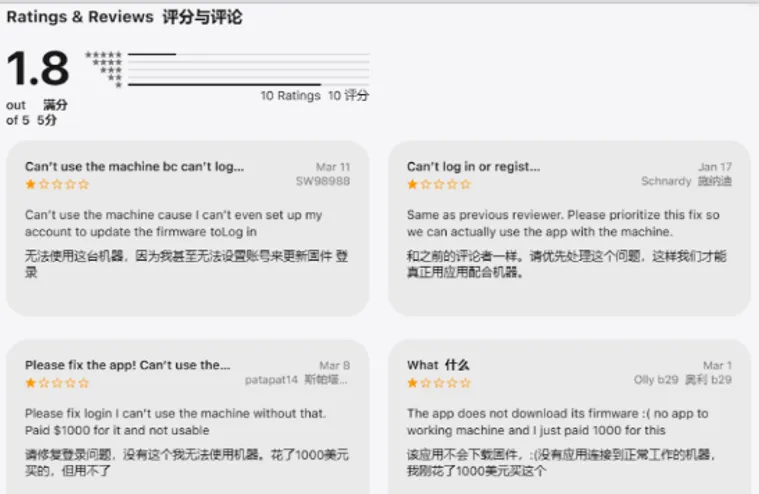Open review titled Can't use the machine bc

point(135,166)
